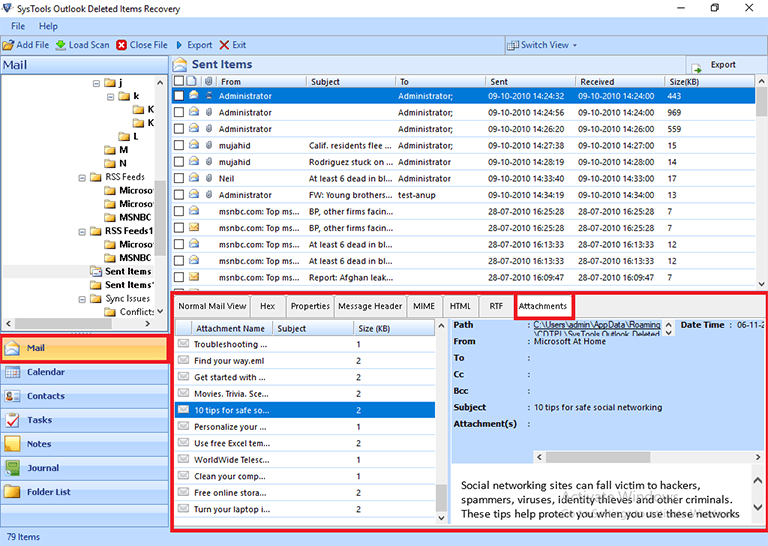Click the envelope icon of Neil's message
The height and width of the screenshot is (546, 768).
pos(194,178)
